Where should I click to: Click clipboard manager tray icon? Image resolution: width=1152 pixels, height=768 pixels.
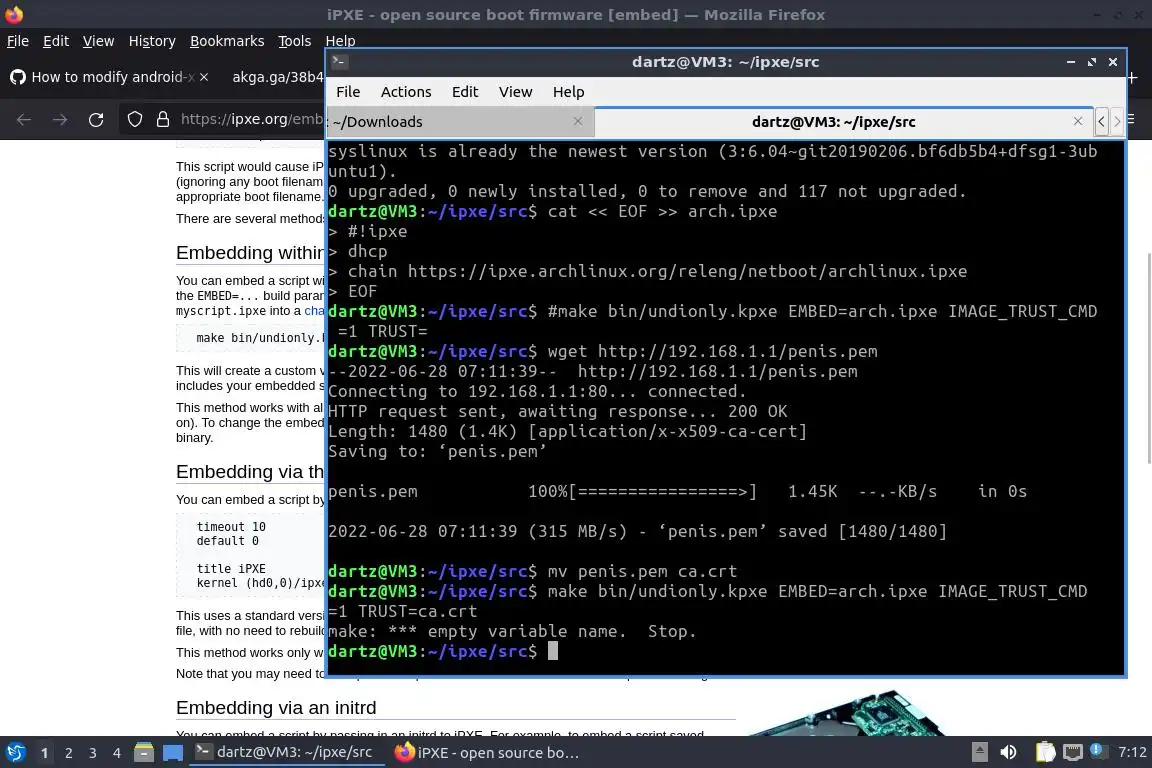click(x=1045, y=752)
